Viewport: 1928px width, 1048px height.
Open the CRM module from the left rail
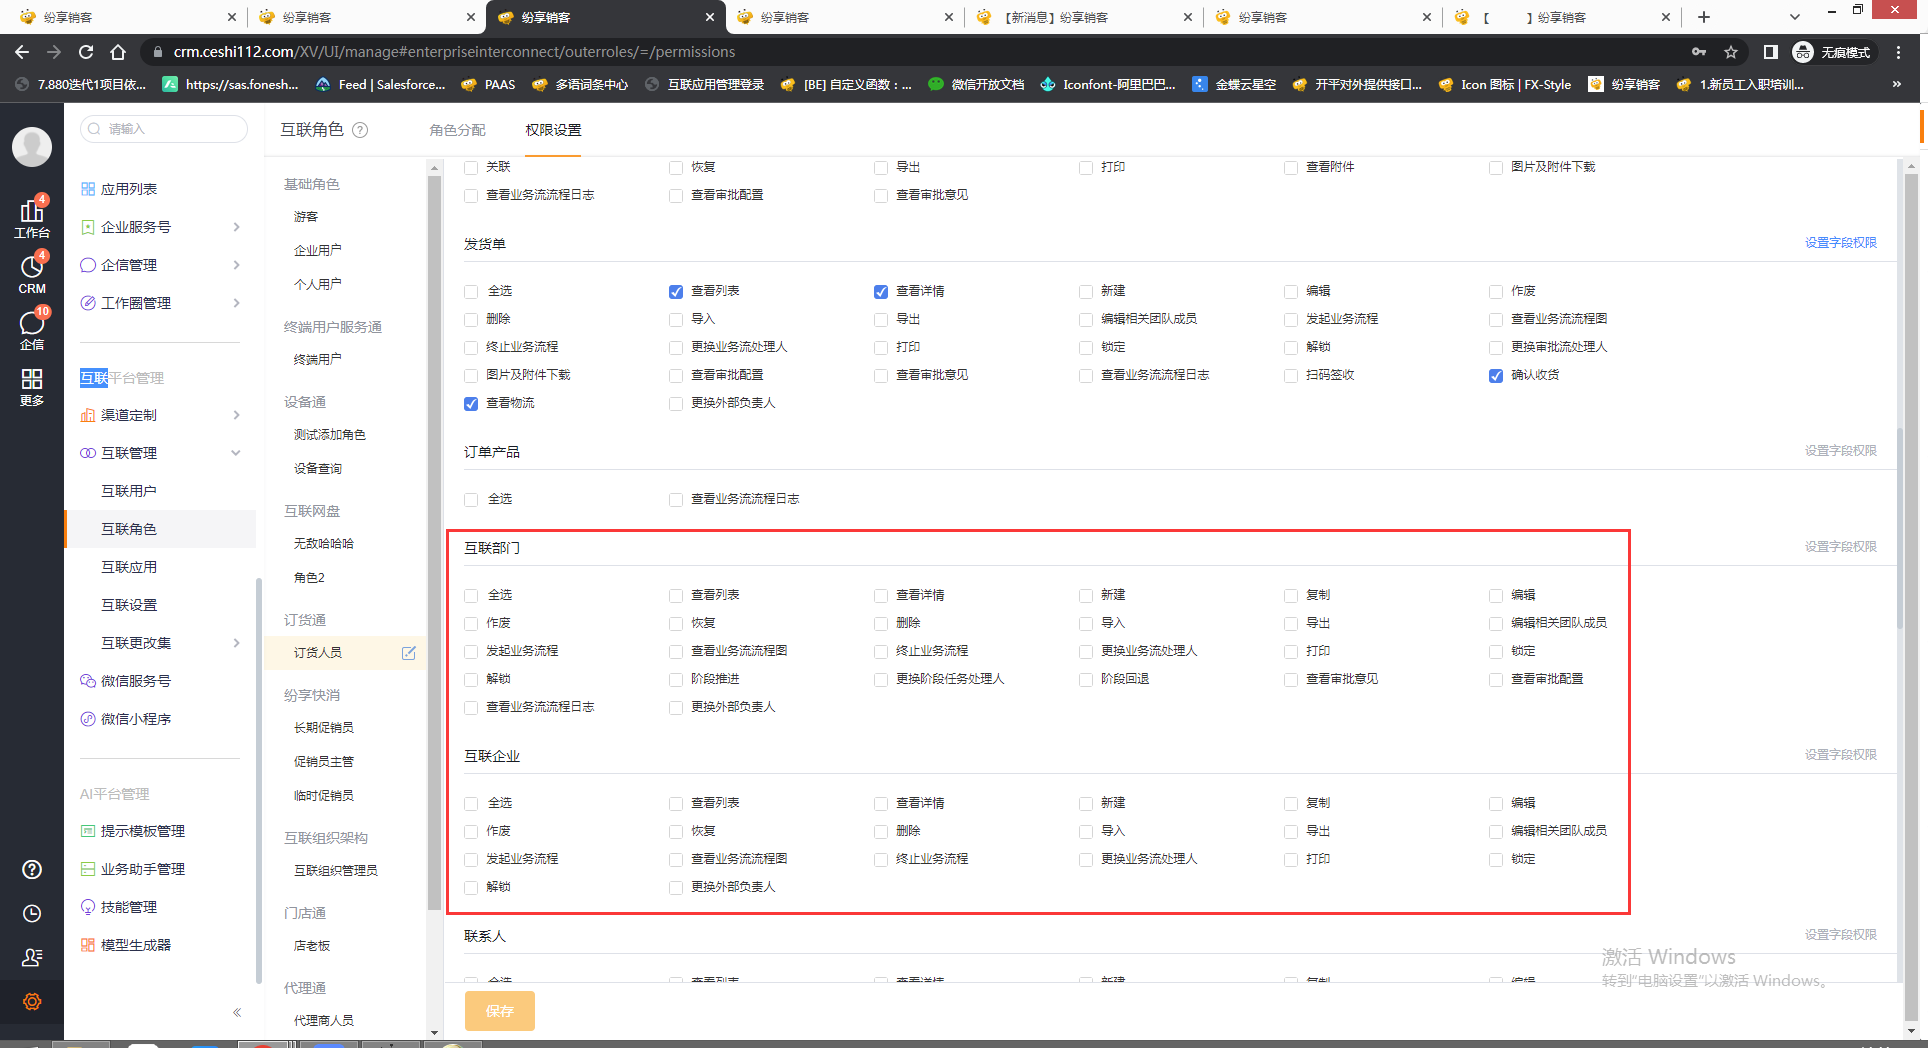[32, 272]
